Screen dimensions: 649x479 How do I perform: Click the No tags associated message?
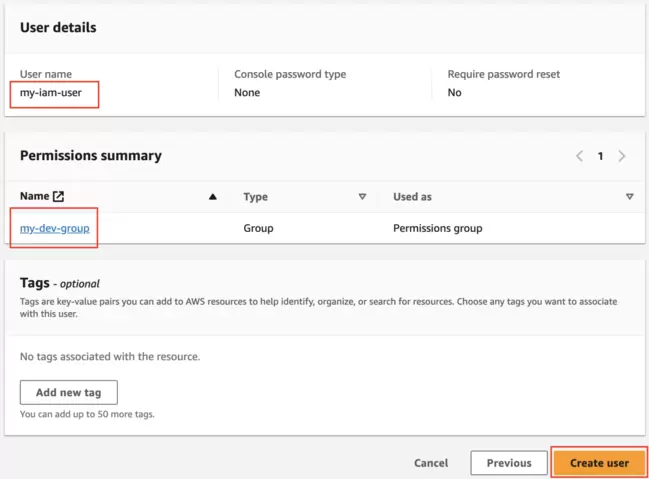pyautogui.click(x=110, y=356)
